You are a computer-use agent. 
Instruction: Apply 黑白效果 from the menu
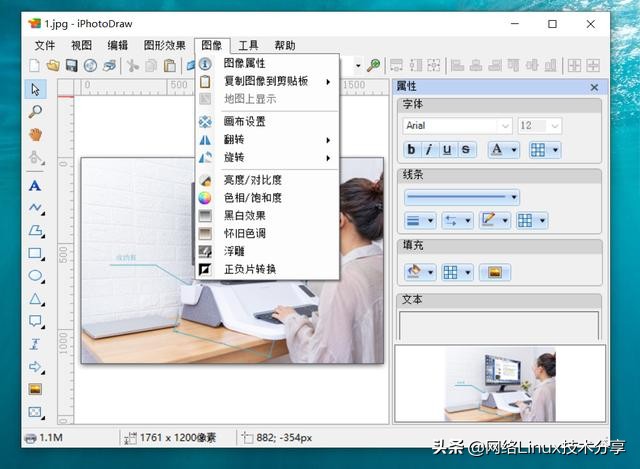coord(267,216)
